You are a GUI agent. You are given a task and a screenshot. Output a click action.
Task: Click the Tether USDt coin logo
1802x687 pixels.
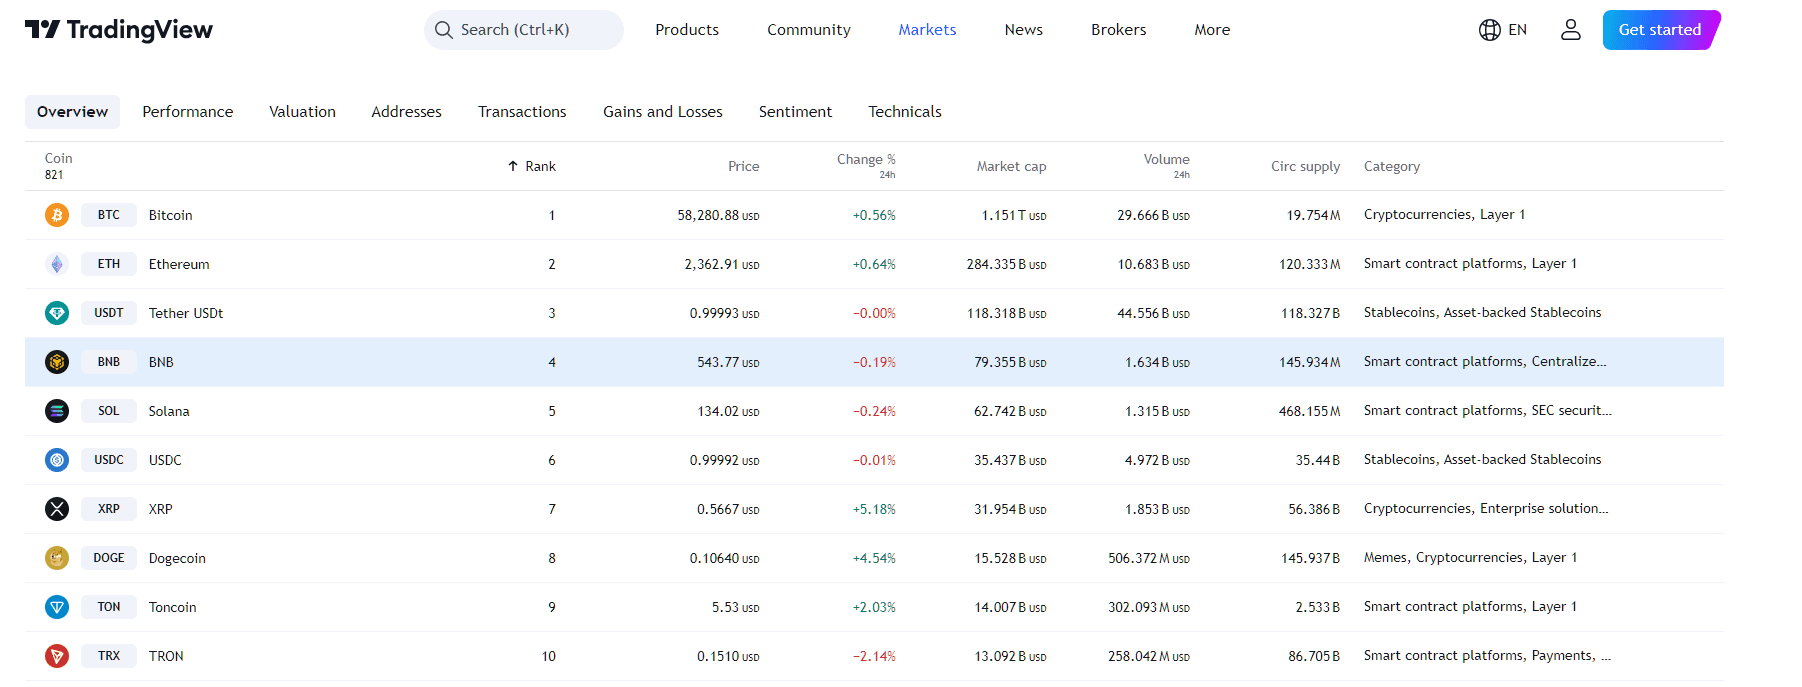click(x=57, y=313)
